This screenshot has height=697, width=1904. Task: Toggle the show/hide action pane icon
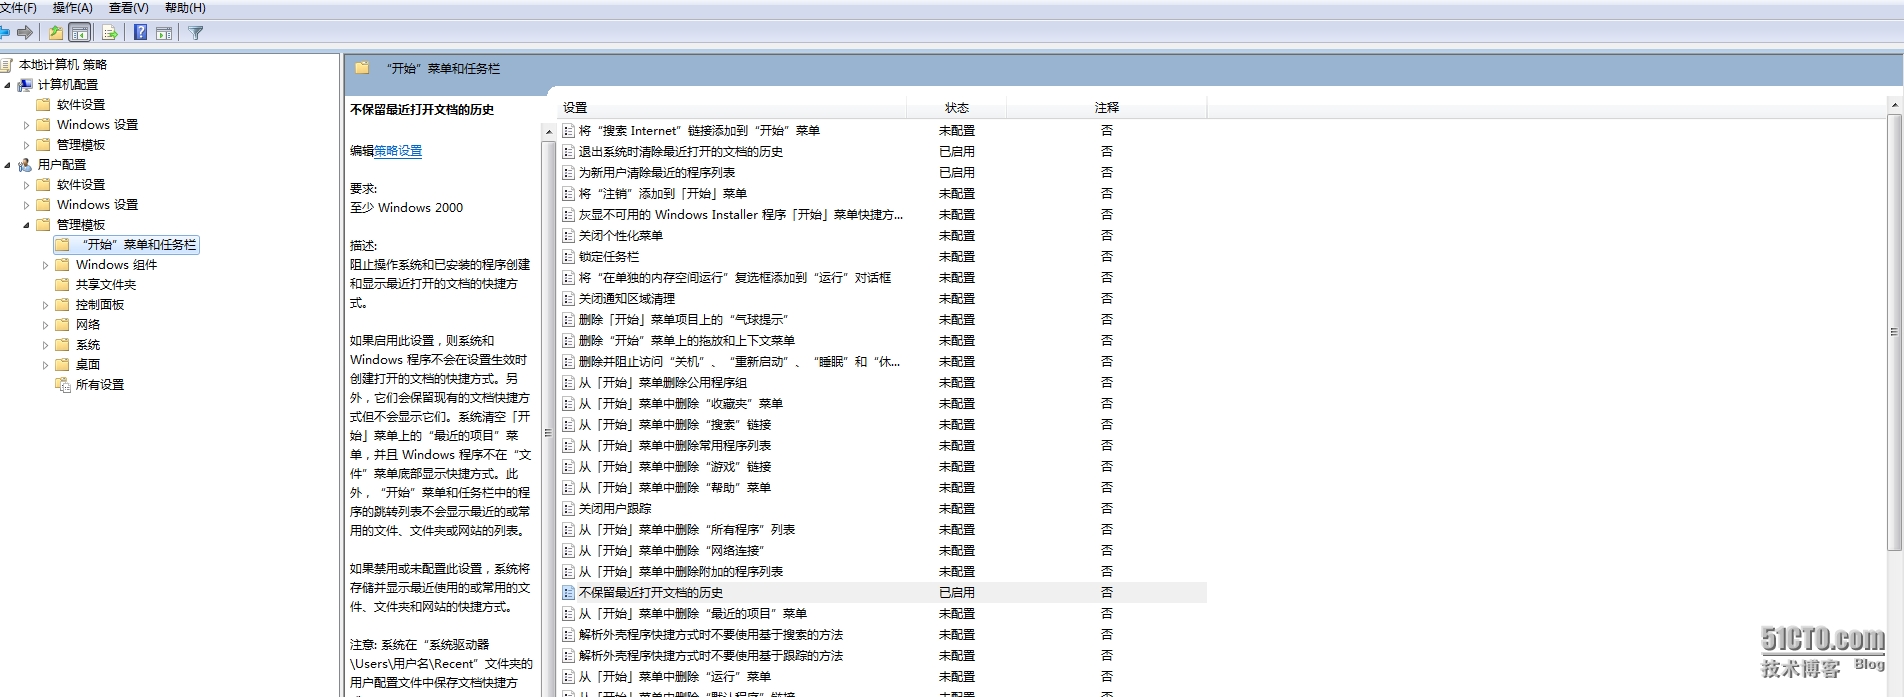(164, 33)
